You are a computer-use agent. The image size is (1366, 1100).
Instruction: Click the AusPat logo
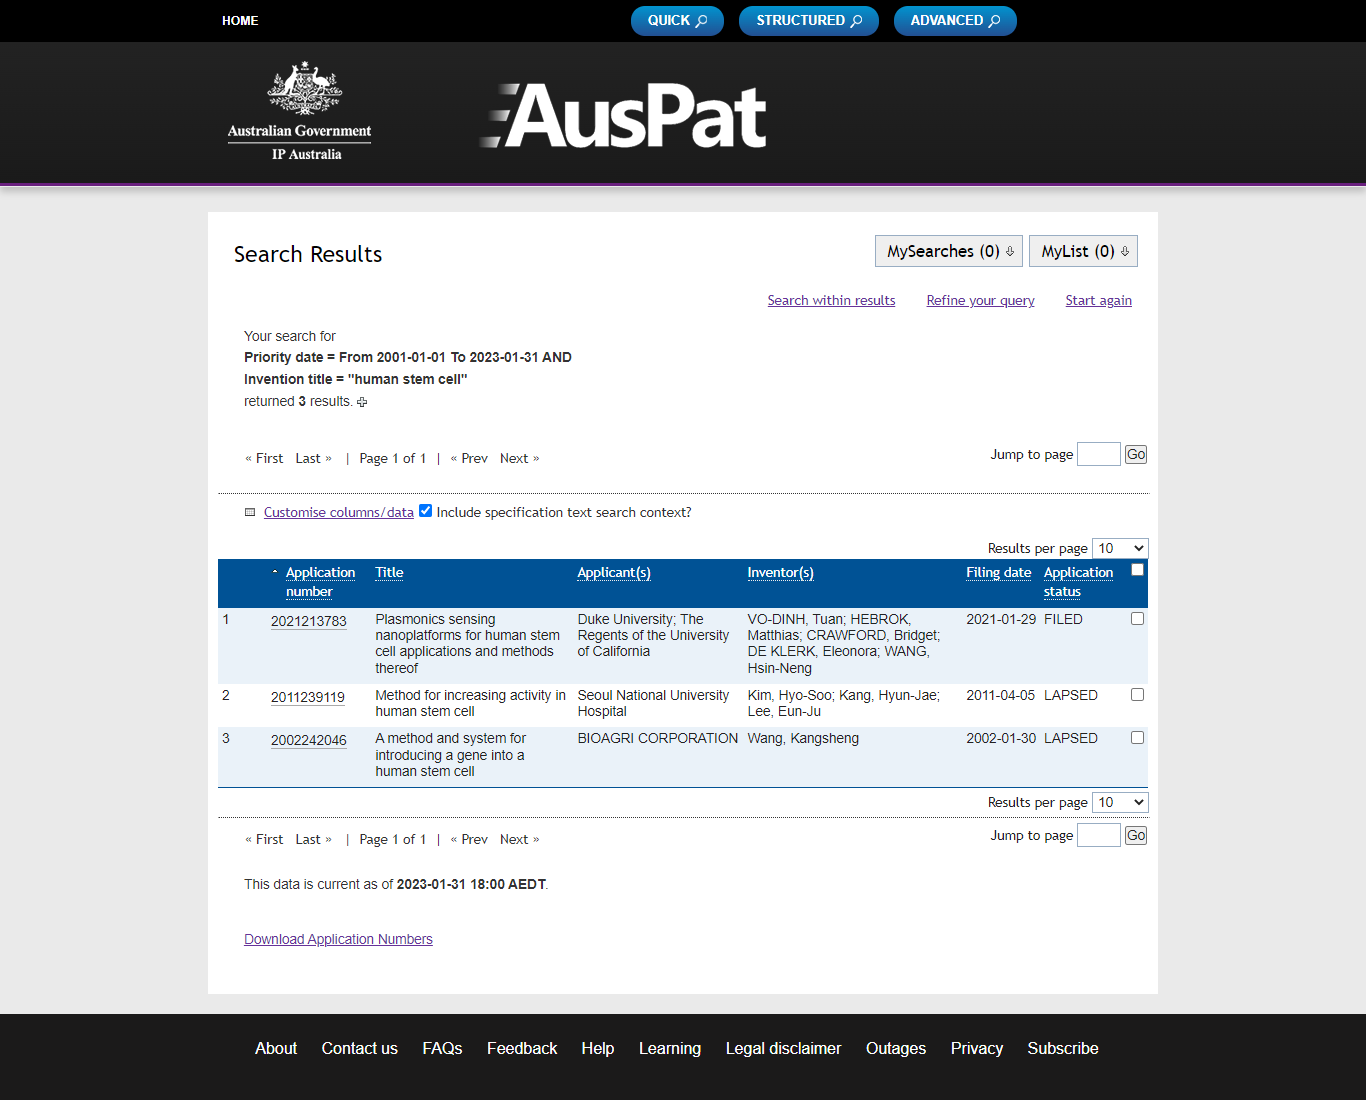pyautogui.click(x=624, y=116)
